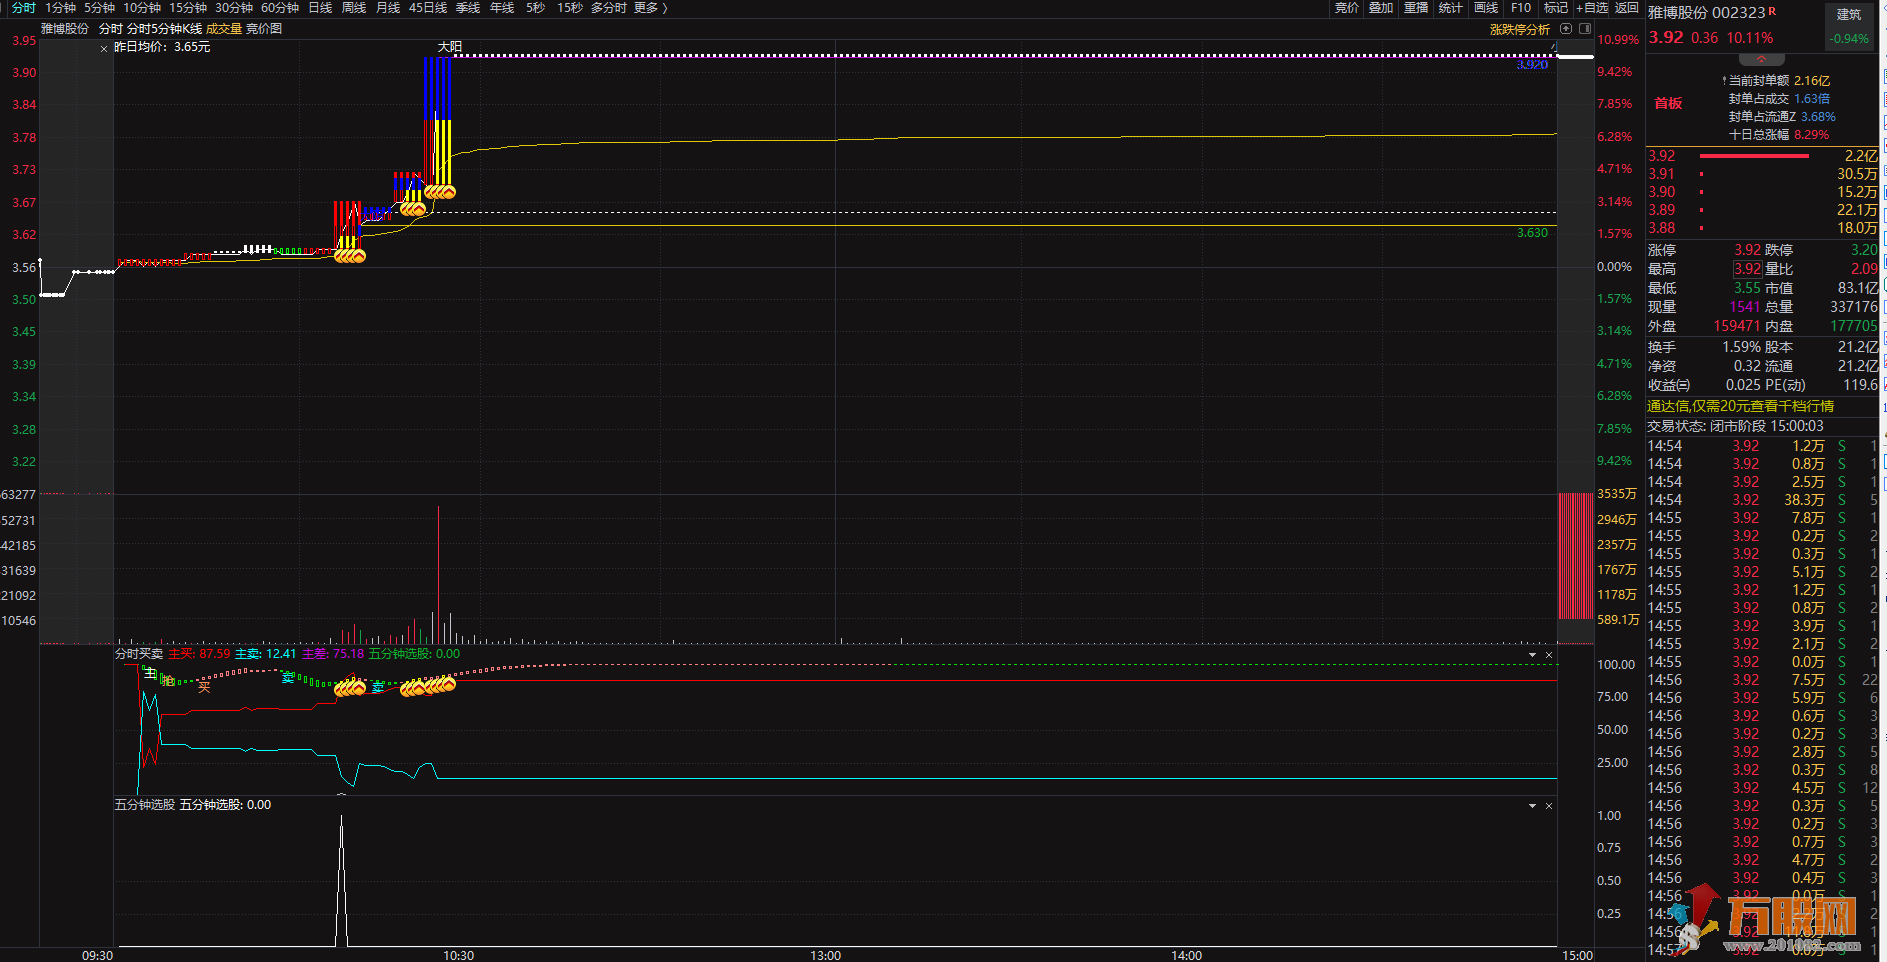
Task: Open the 月线 monthly chart
Action: tap(388, 8)
